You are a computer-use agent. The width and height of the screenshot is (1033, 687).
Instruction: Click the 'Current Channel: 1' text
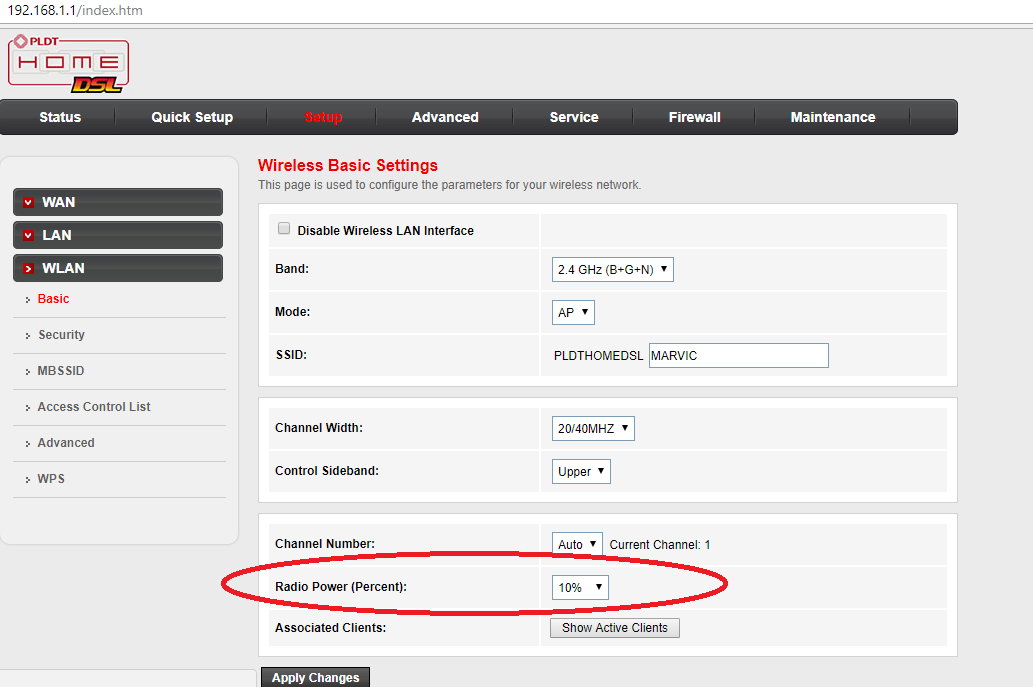(x=659, y=545)
